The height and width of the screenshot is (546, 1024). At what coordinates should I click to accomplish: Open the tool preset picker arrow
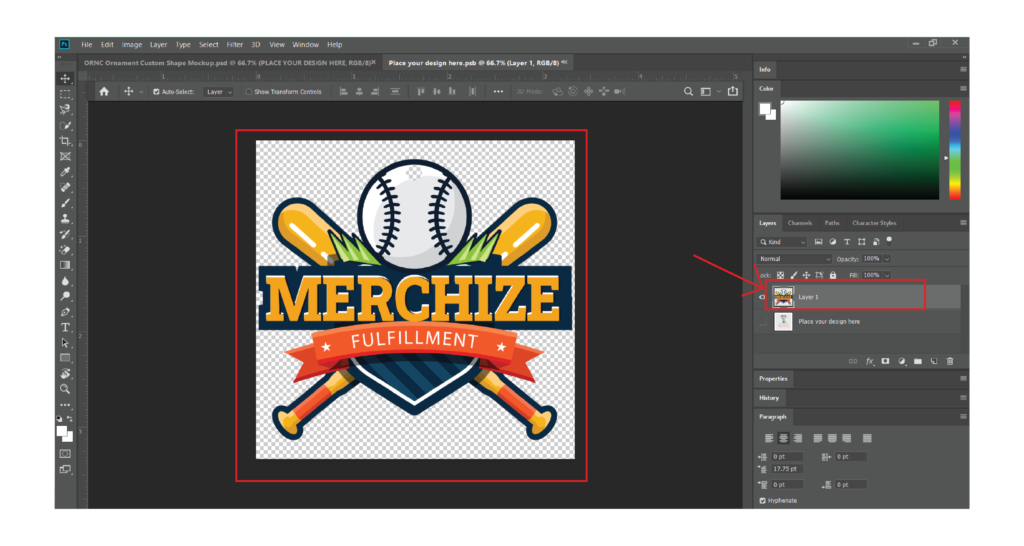(x=141, y=92)
